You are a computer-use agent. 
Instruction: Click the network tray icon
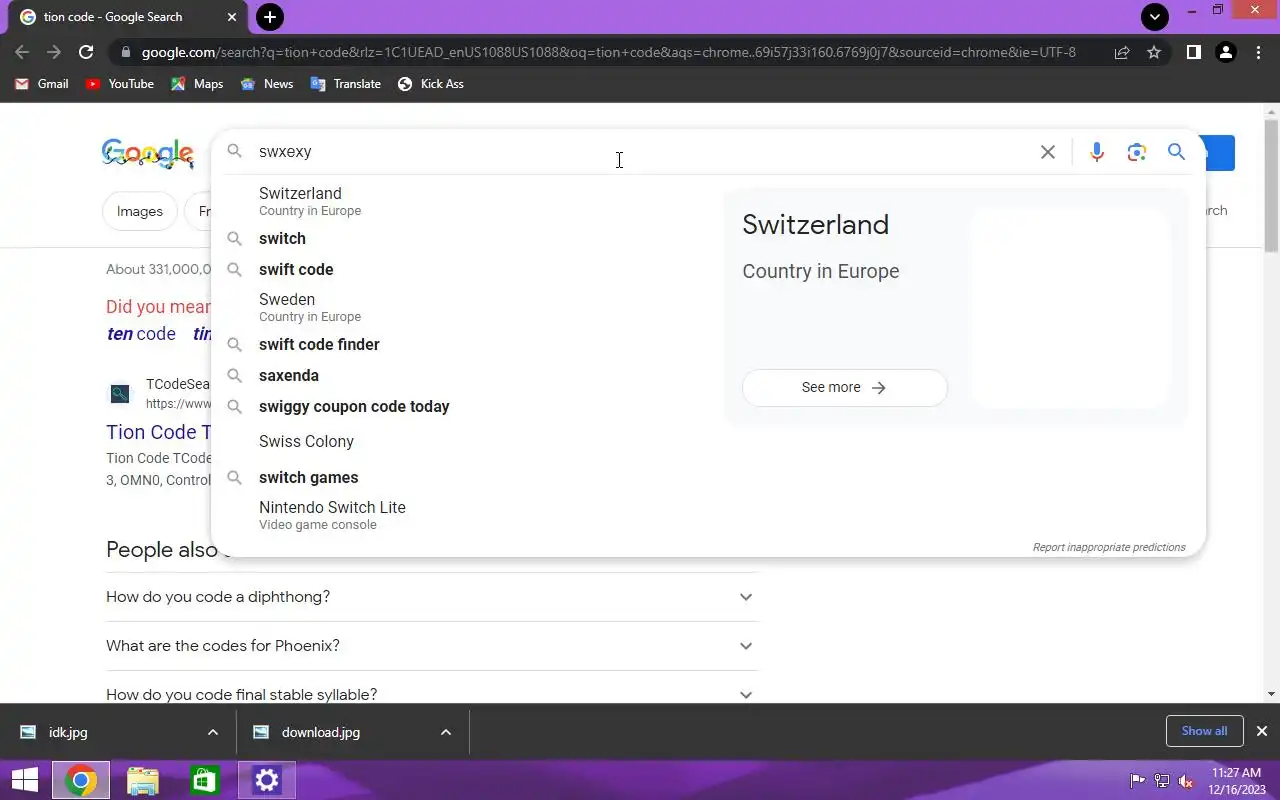click(1162, 781)
